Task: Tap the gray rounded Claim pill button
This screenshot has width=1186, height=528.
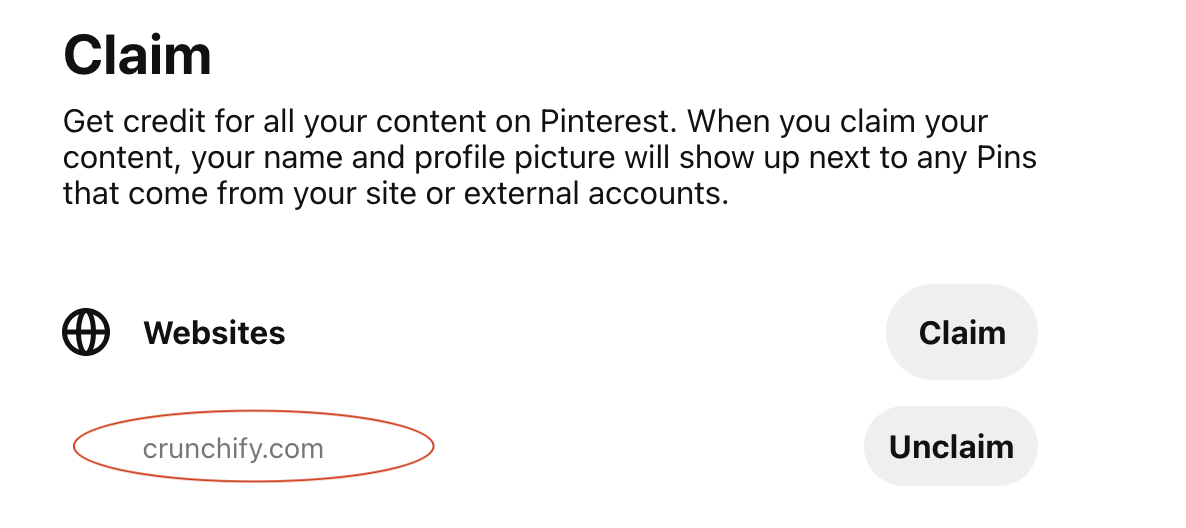Action: point(961,332)
